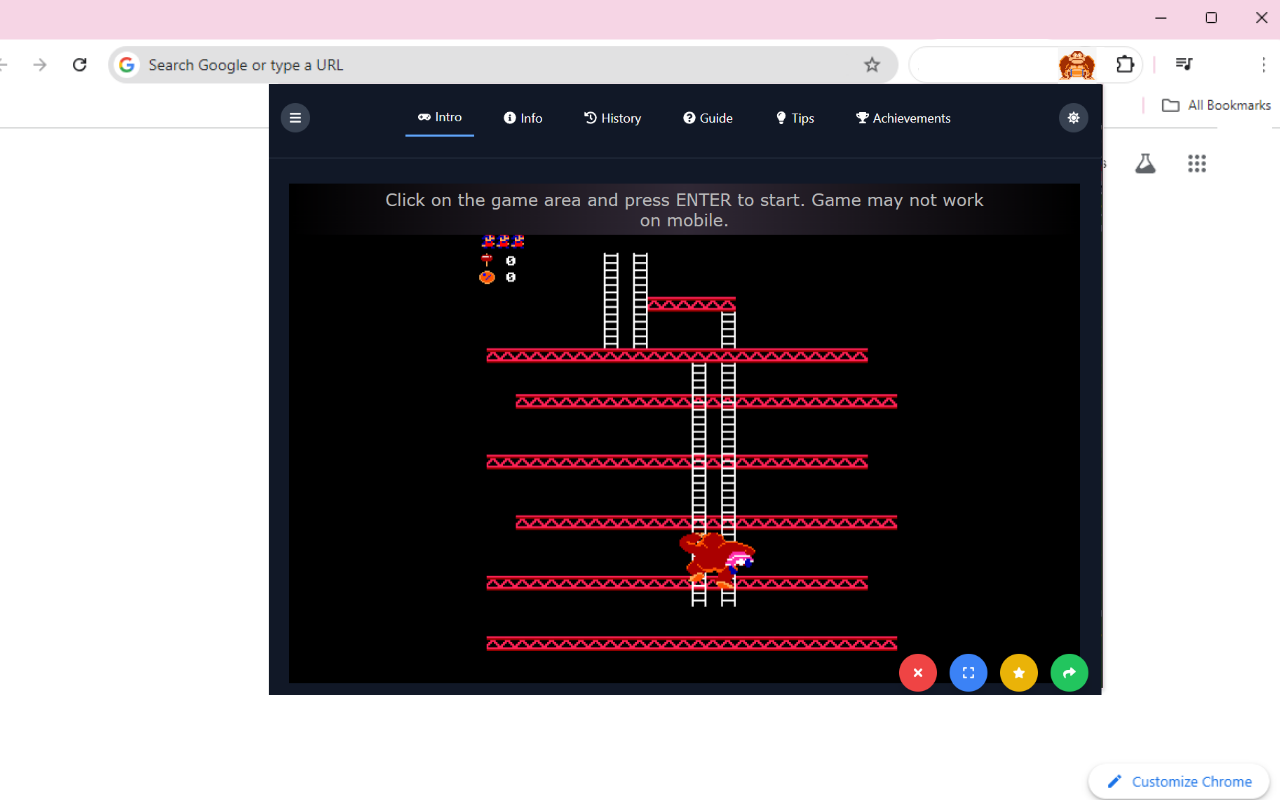
Task: Select the Tips tab
Action: click(794, 117)
